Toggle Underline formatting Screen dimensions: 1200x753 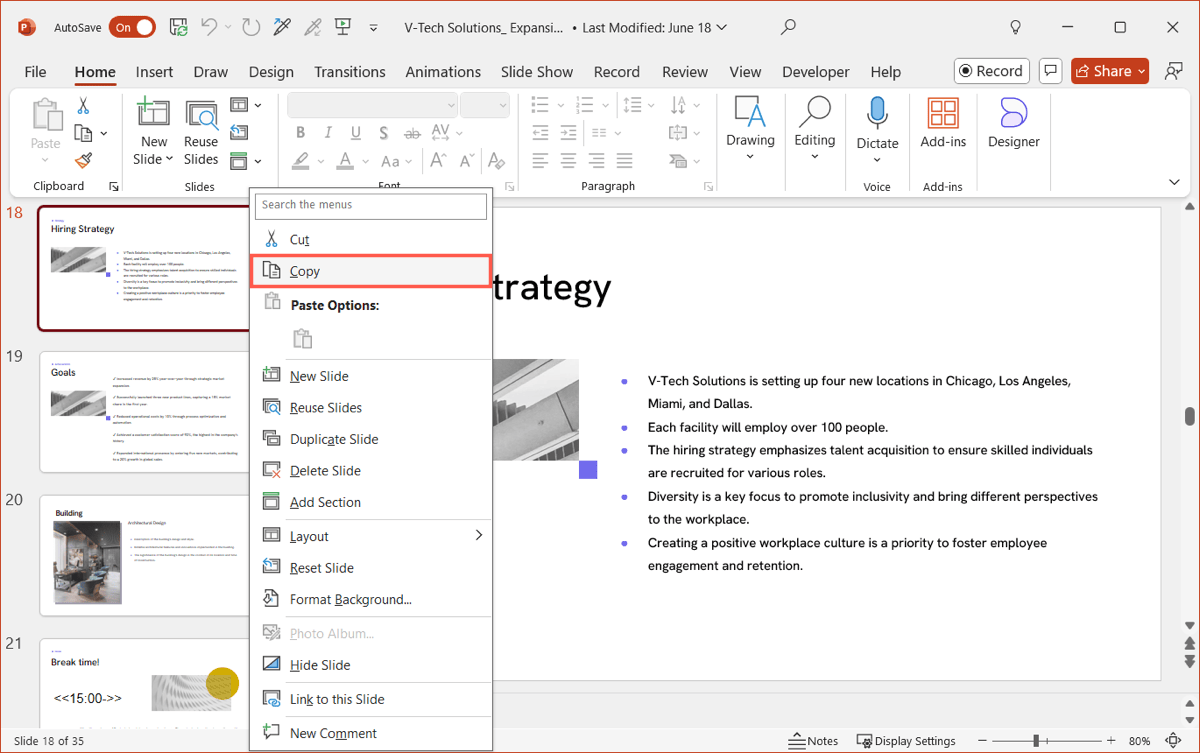355,132
